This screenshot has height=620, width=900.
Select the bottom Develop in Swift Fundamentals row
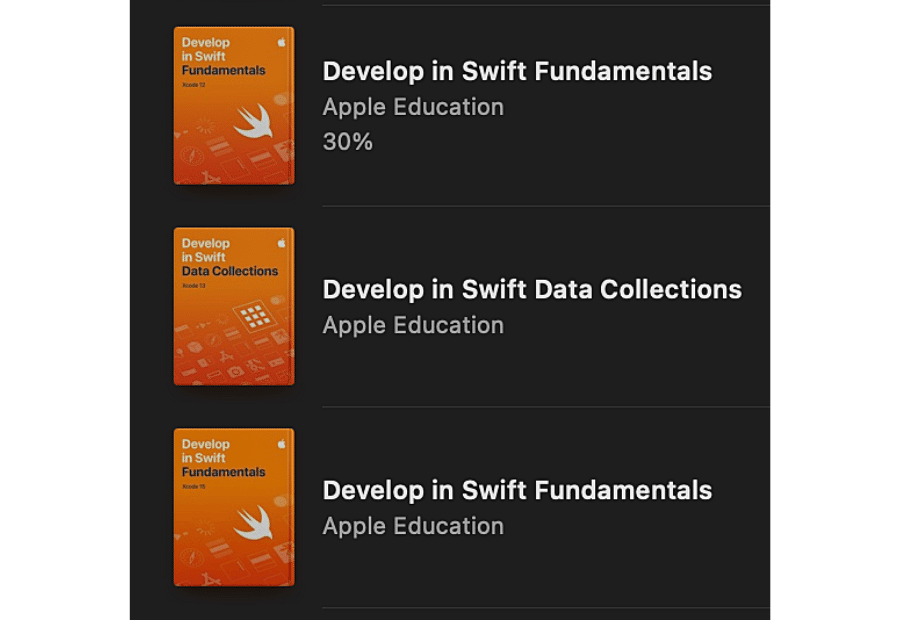[x=517, y=491]
